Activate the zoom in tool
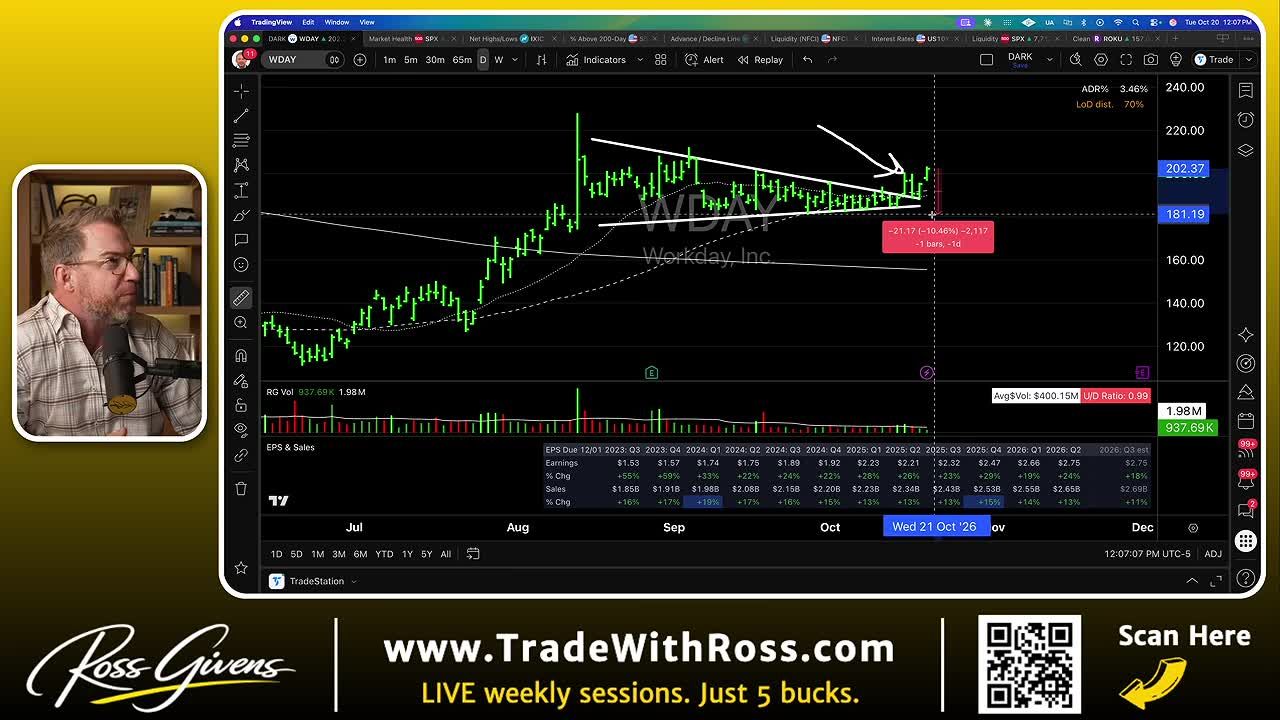The image size is (1280, 720). pyautogui.click(x=241, y=323)
